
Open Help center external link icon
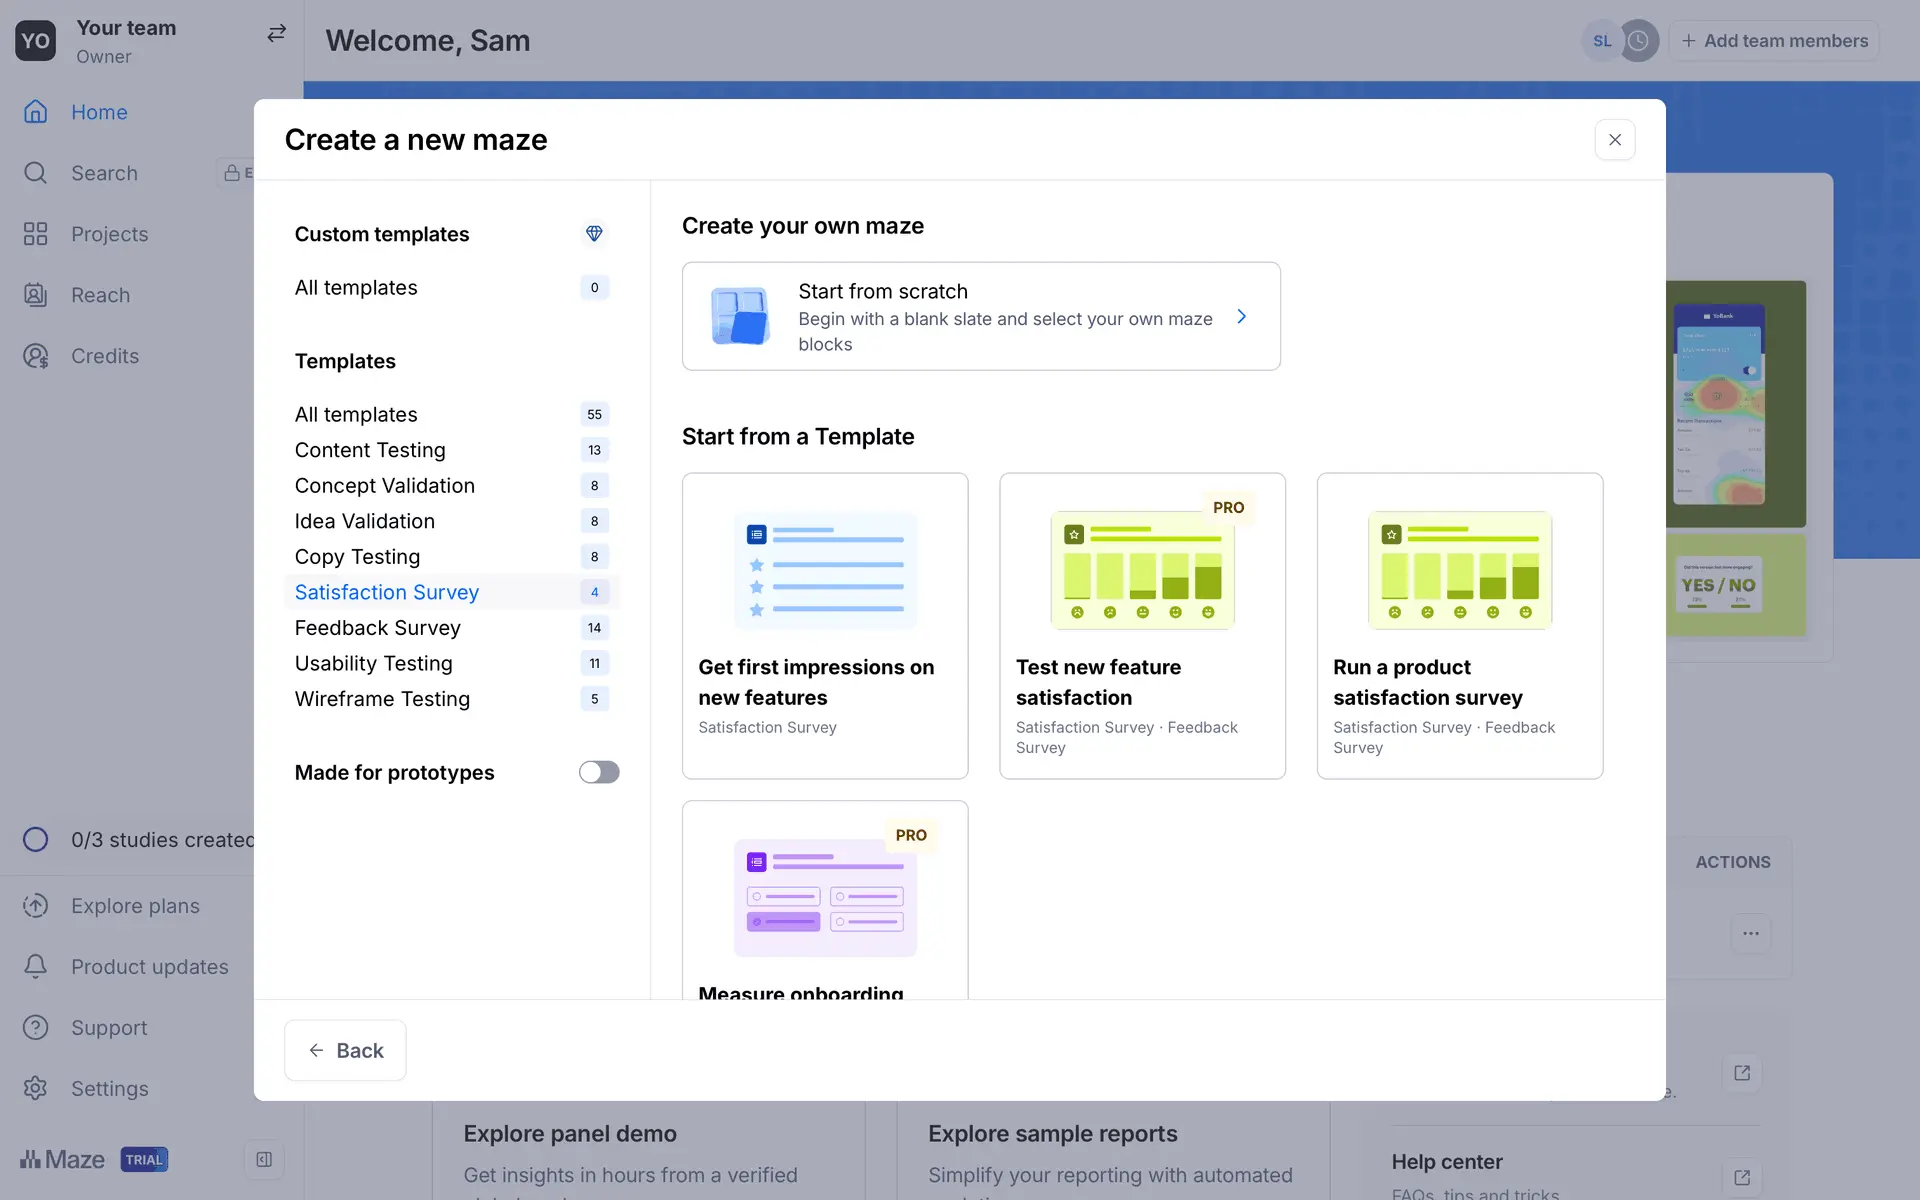coord(1742,1177)
